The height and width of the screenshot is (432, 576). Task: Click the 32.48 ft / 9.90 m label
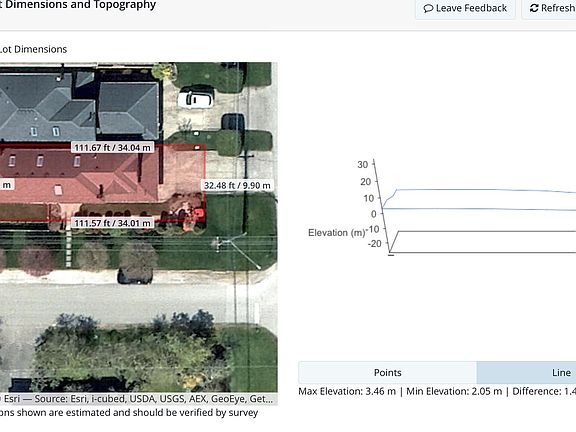click(237, 185)
